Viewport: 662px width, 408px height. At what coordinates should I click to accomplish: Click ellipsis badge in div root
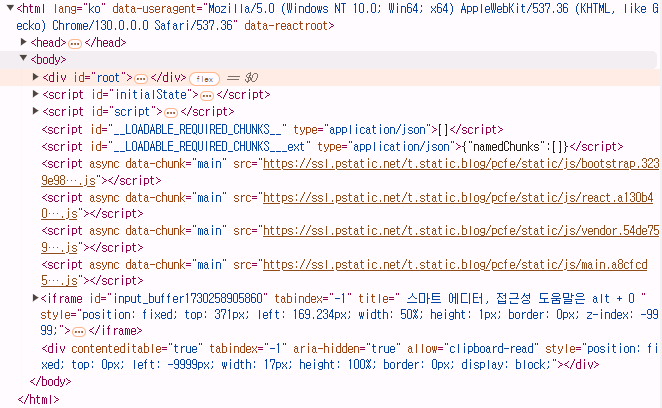(x=141, y=79)
